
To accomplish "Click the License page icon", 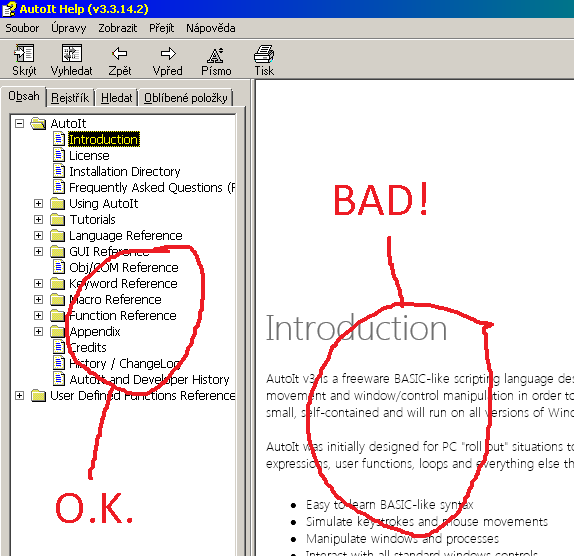I will coord(59,155).
